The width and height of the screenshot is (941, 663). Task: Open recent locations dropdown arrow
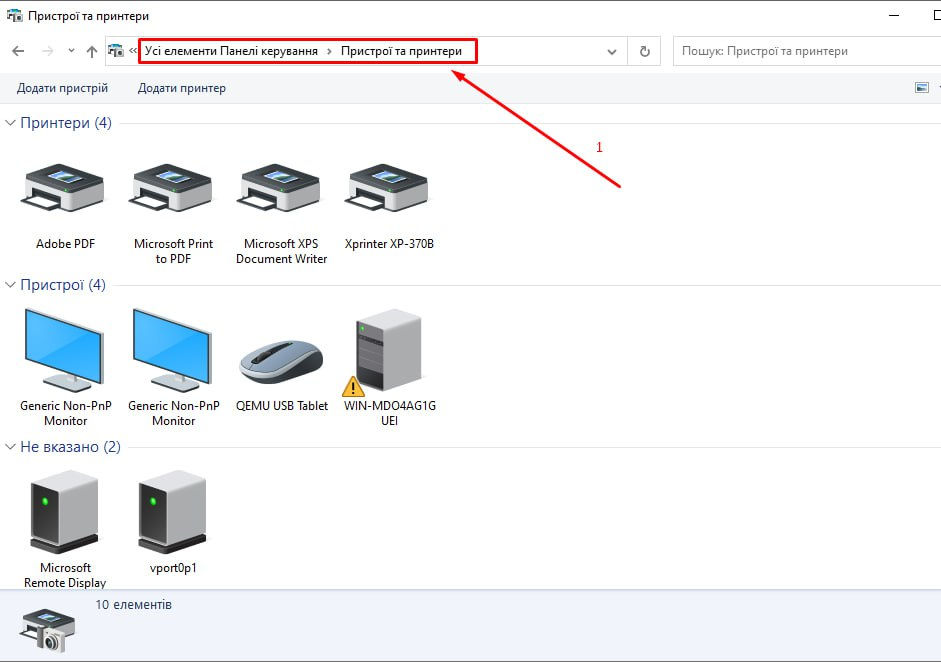point(71,51)
